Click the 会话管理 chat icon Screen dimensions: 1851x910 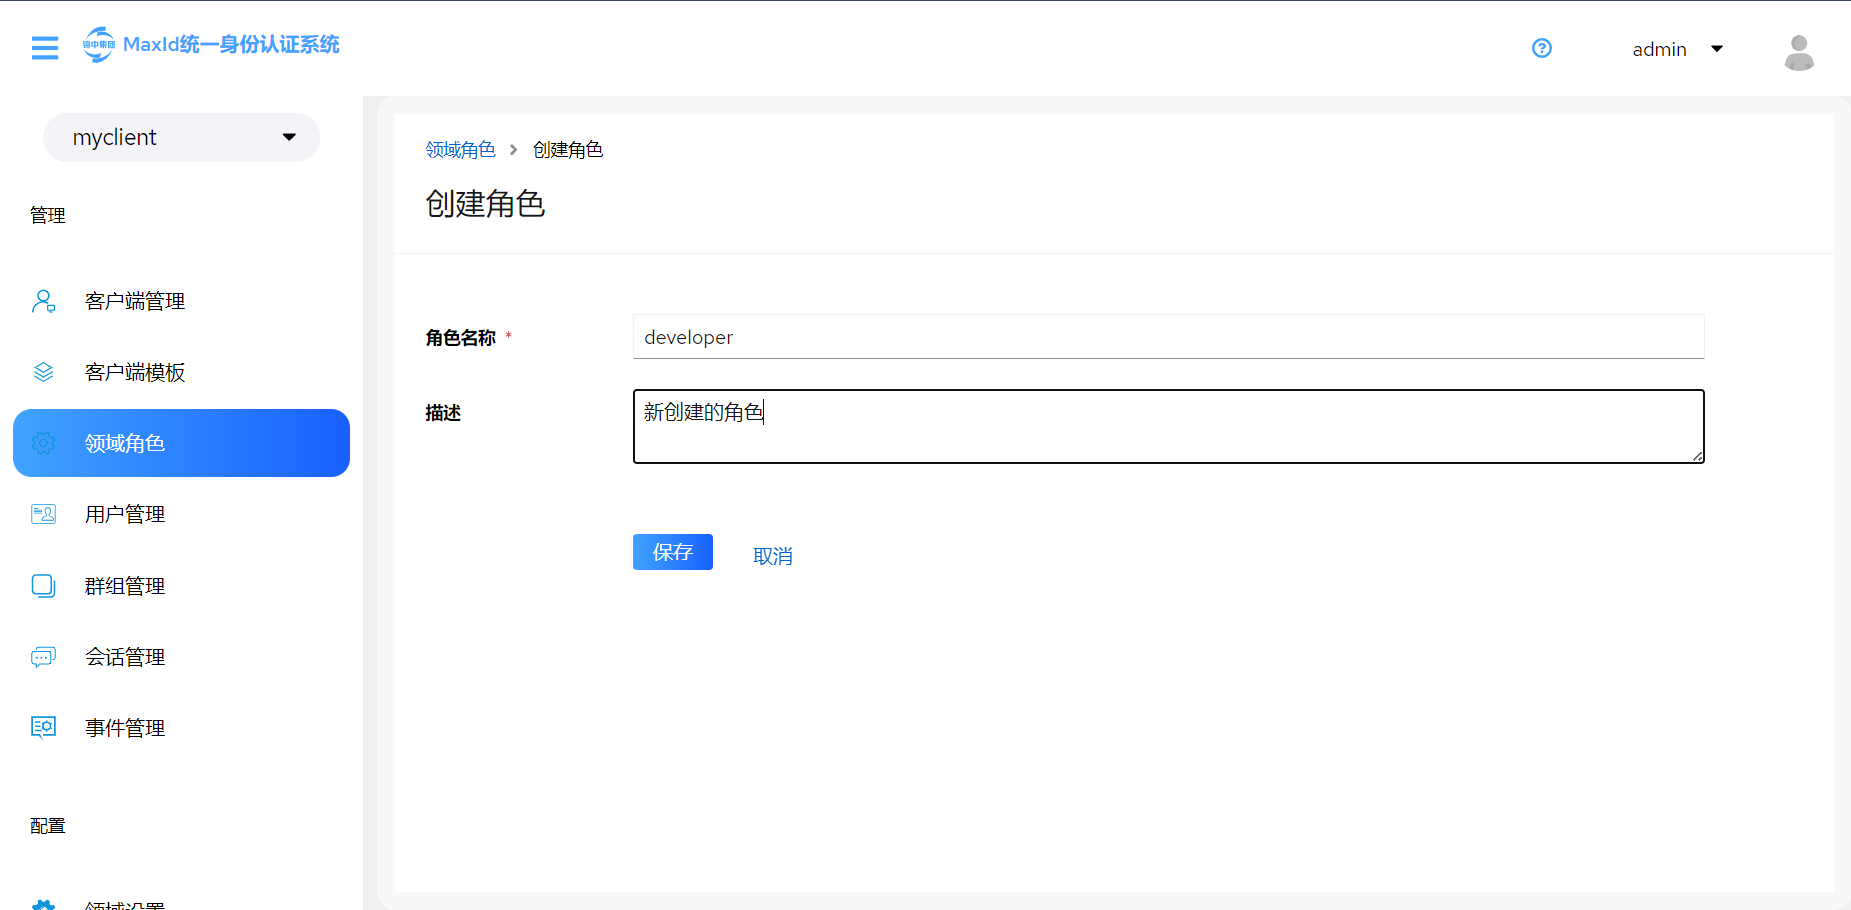click(x=44, y=657)
